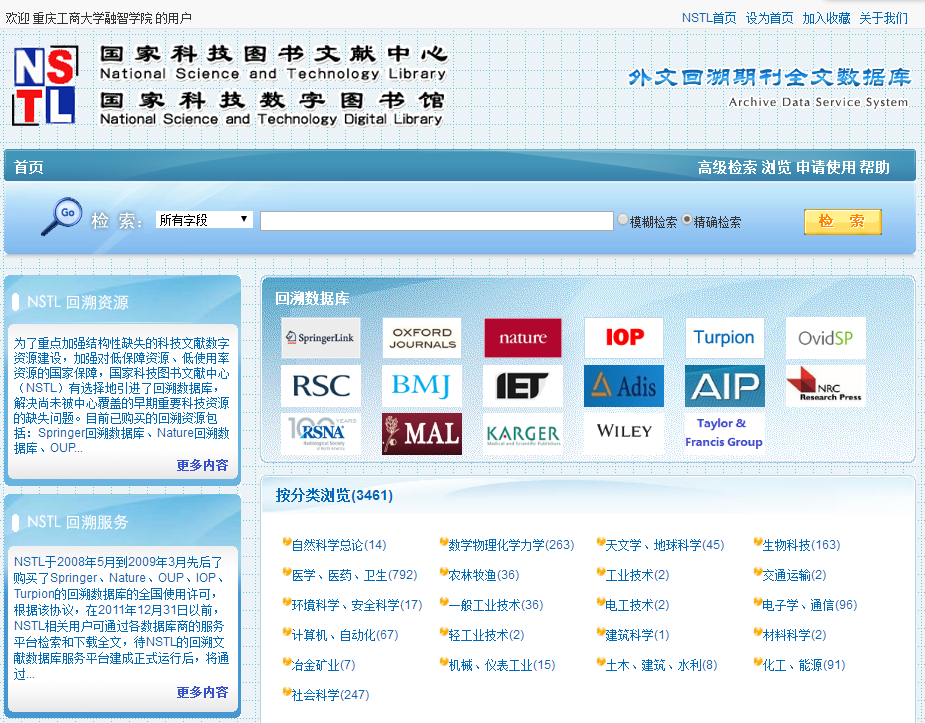Open the NSTL首页 link

pyautogui.click(x=709, y=18)
